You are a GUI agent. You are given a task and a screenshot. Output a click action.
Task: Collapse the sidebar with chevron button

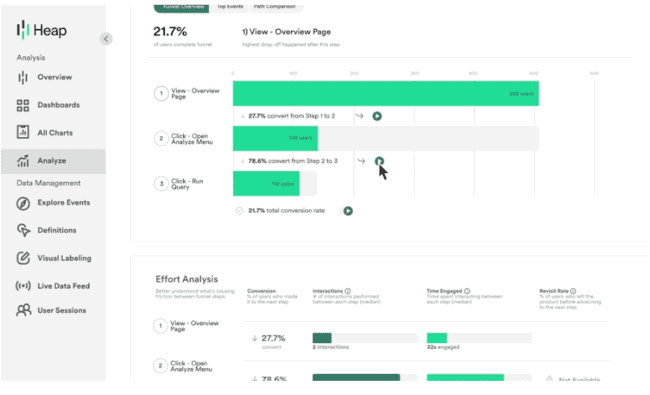click(x=106, y=39)
